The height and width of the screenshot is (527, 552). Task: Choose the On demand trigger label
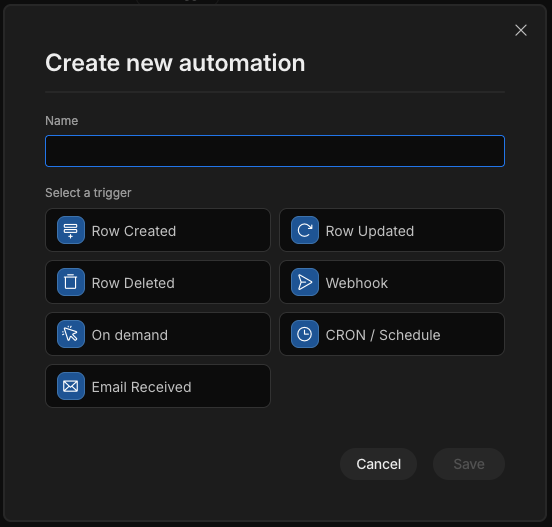(130, 335)
